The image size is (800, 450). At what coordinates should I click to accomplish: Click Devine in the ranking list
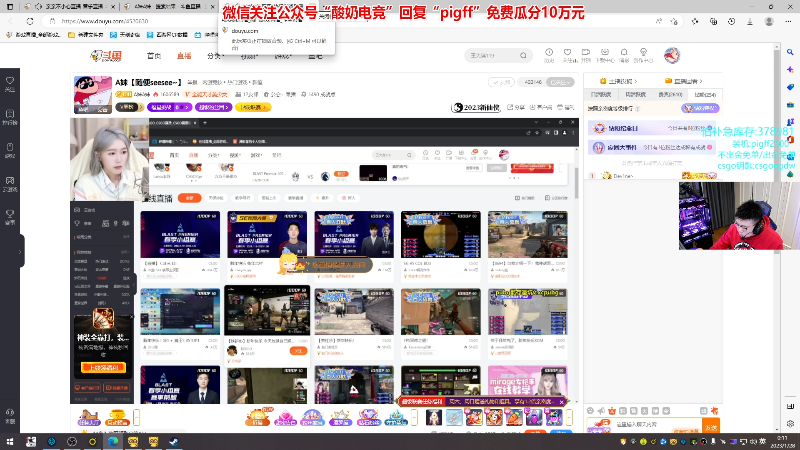[x=623, y=176]
